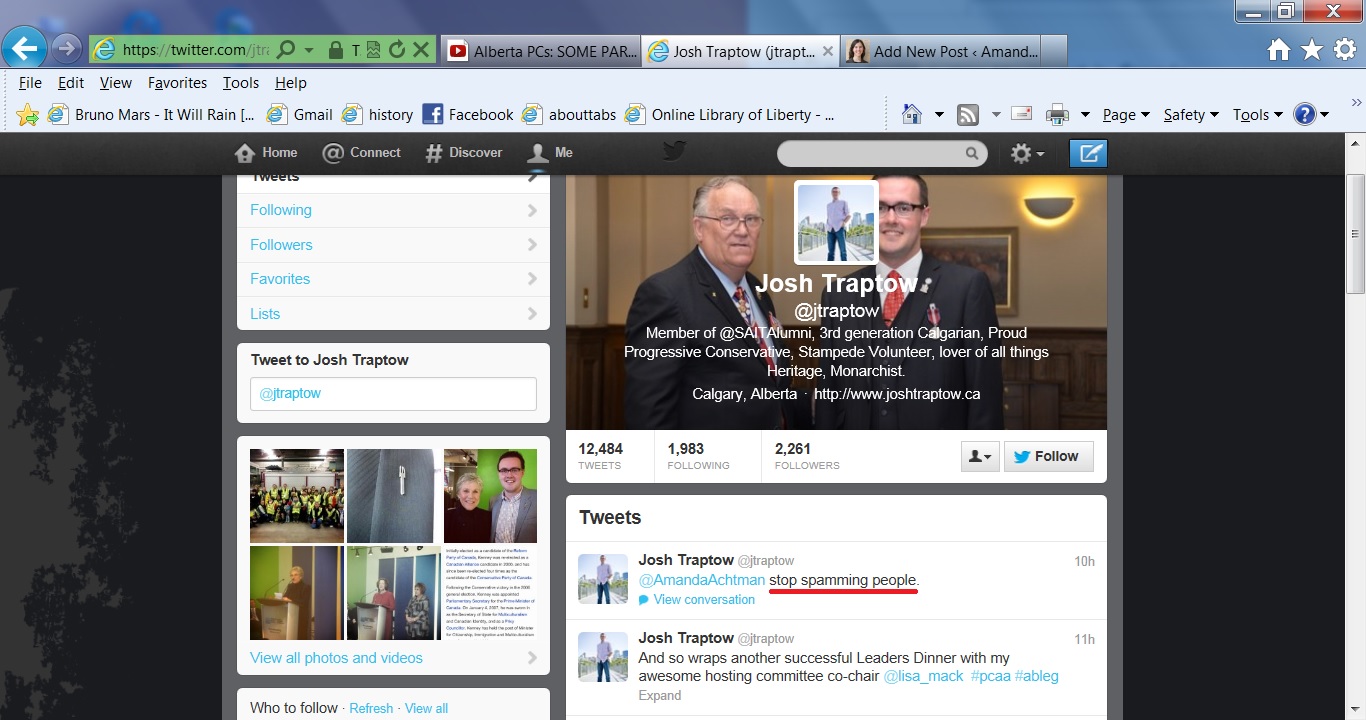Open the Favorites menu
1366x720 pixels.
click(x=177, y=83)
